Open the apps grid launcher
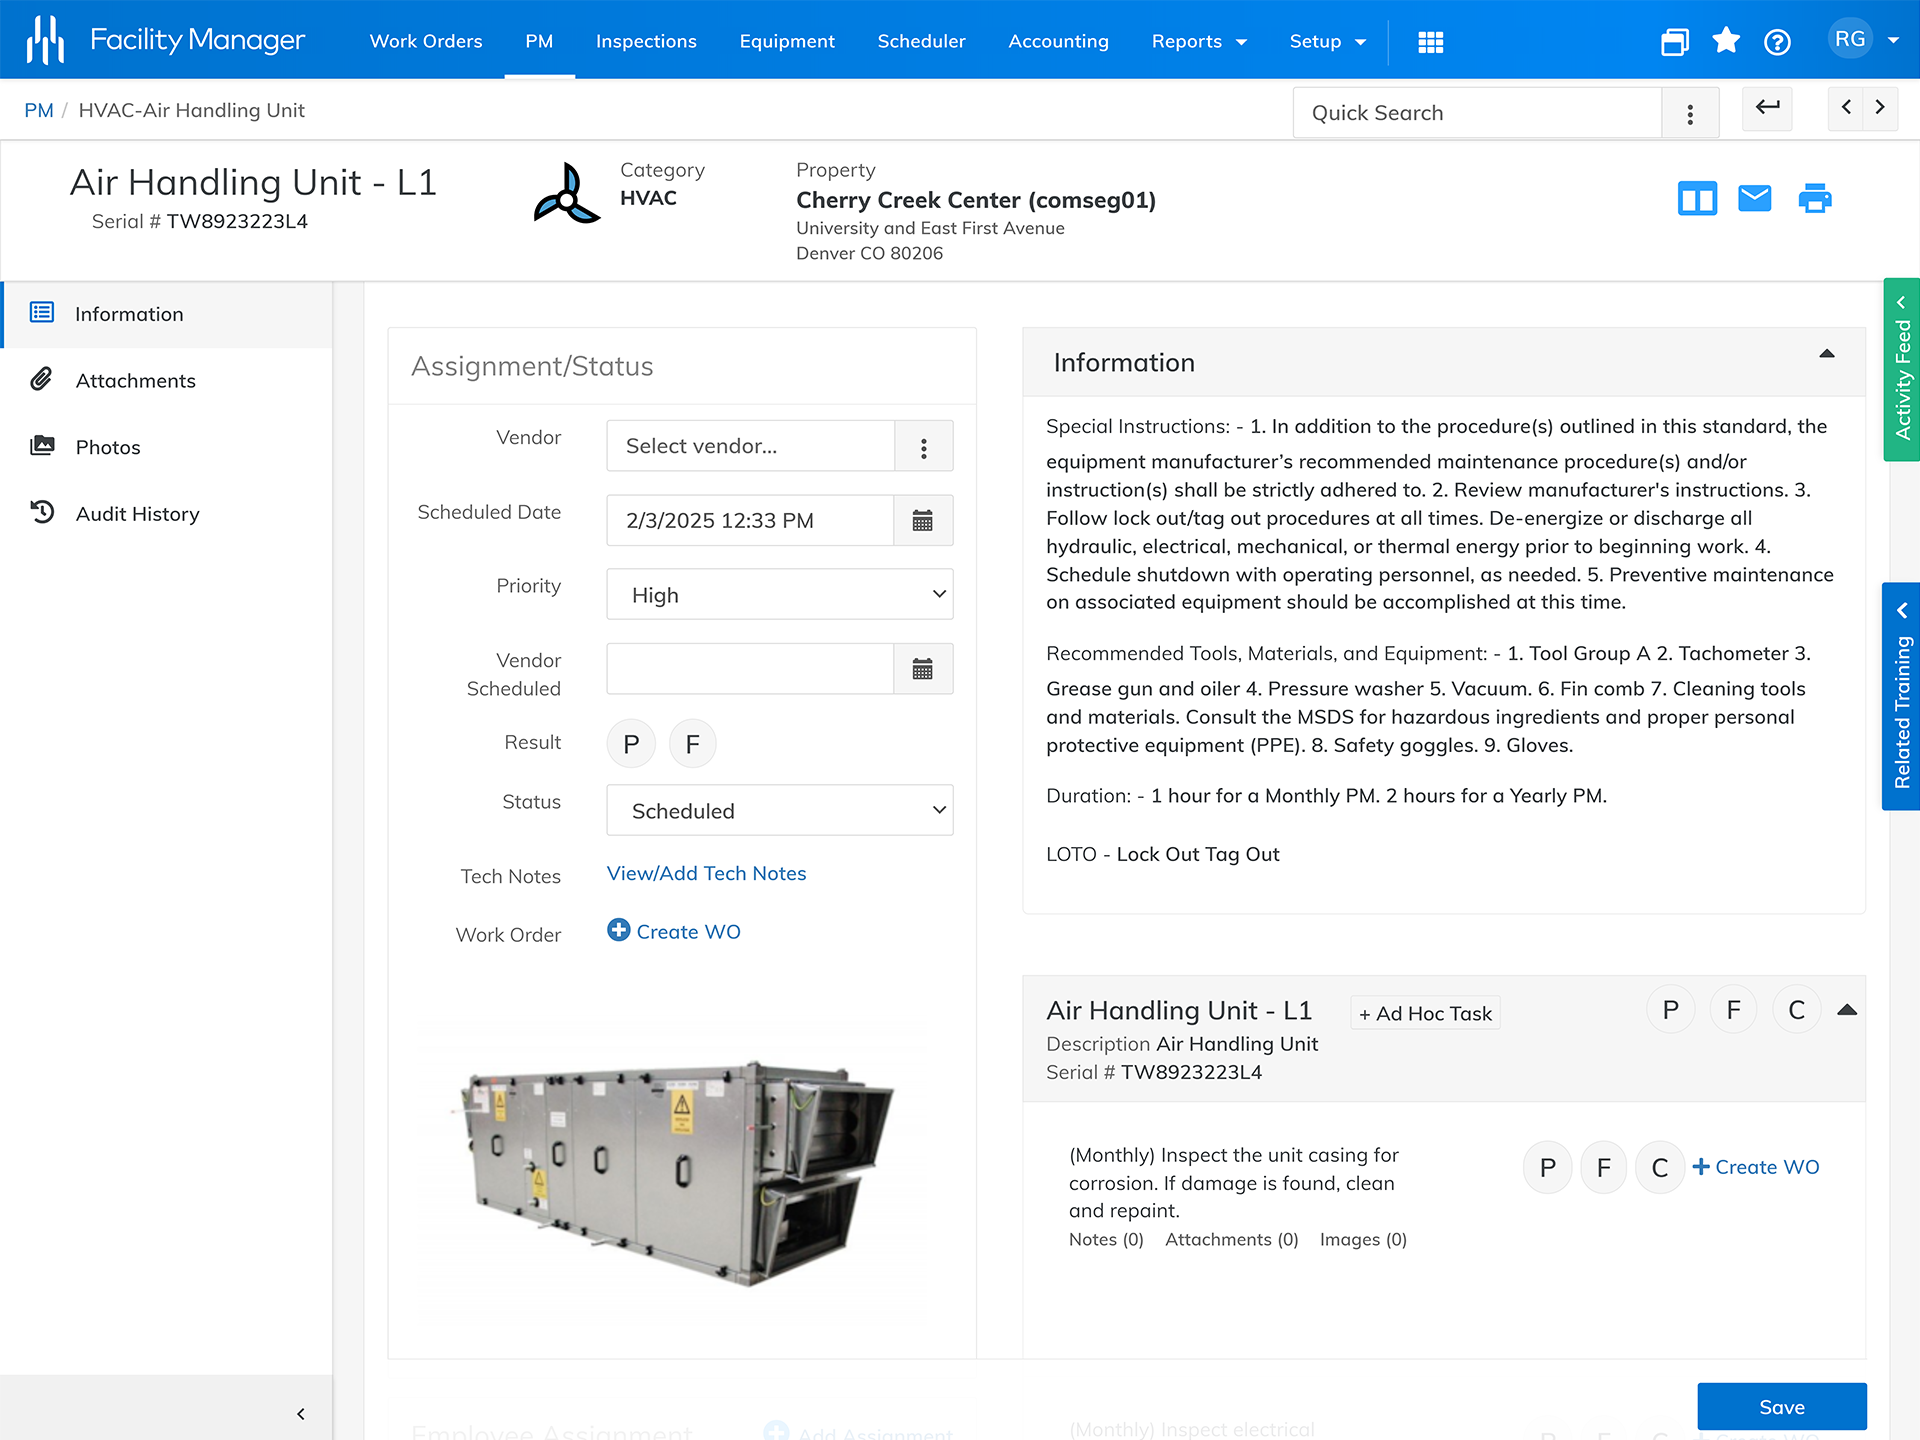 point(1431,41)
